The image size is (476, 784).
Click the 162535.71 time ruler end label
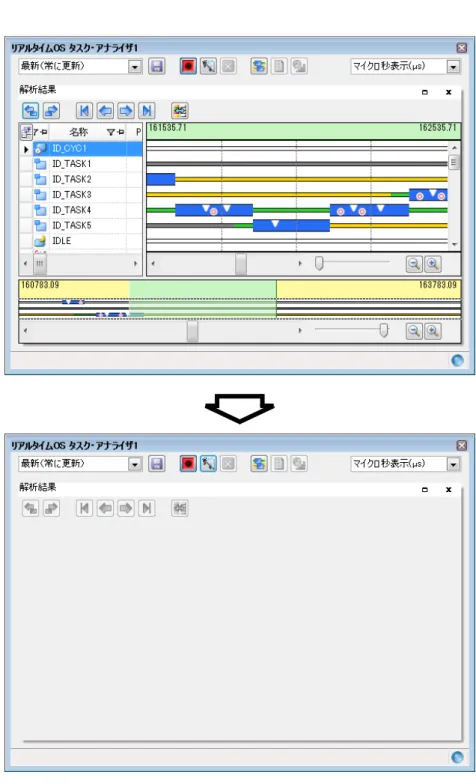(x=438, y=128)
